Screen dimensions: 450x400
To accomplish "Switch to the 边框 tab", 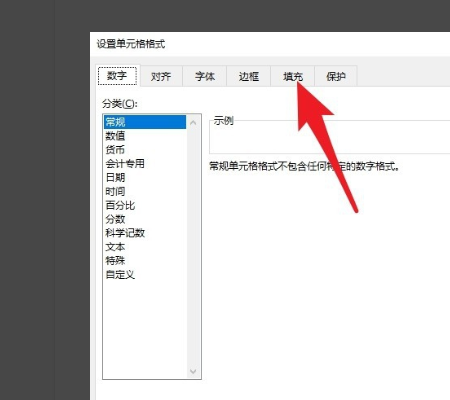I will pyautogui.click(x=249, y=77).
